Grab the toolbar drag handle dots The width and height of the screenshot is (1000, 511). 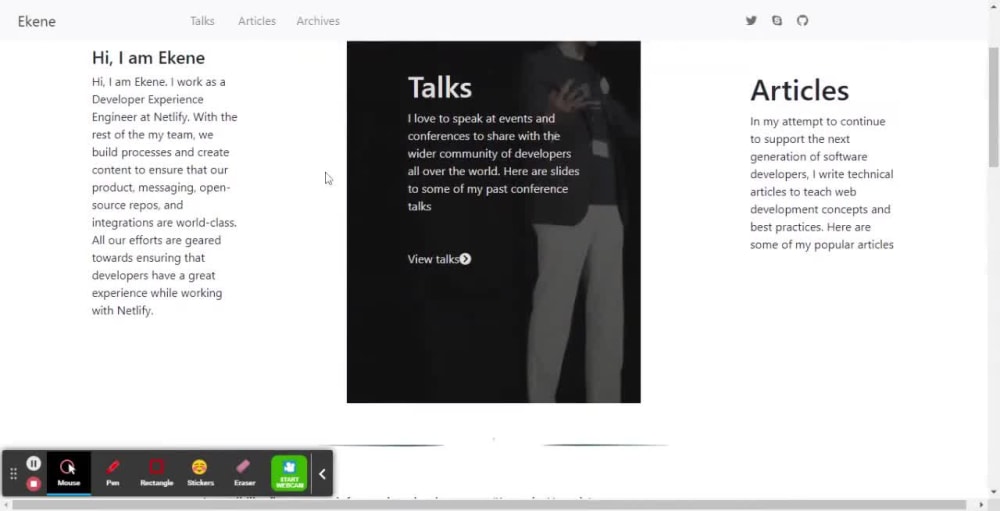coord(13,473)
